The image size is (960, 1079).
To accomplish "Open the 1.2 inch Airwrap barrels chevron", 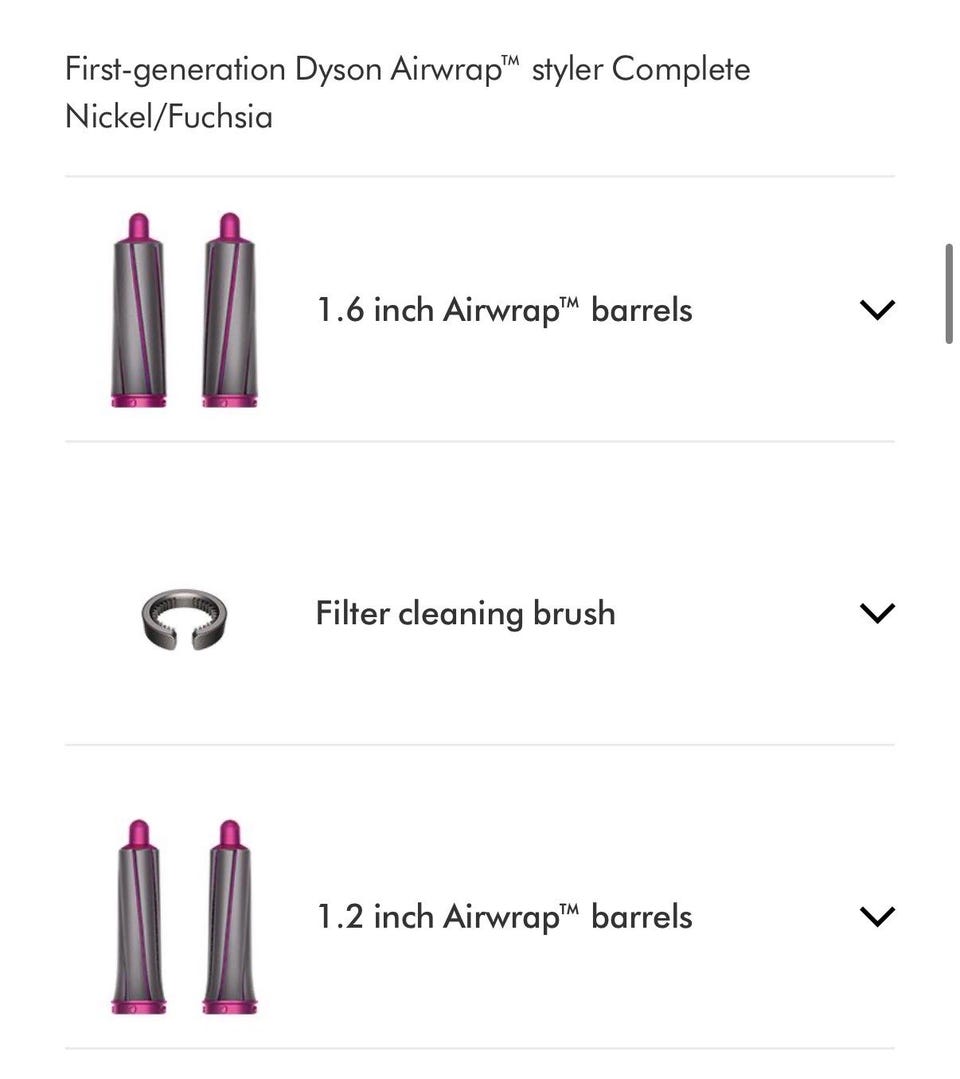I will click(876, 916).
